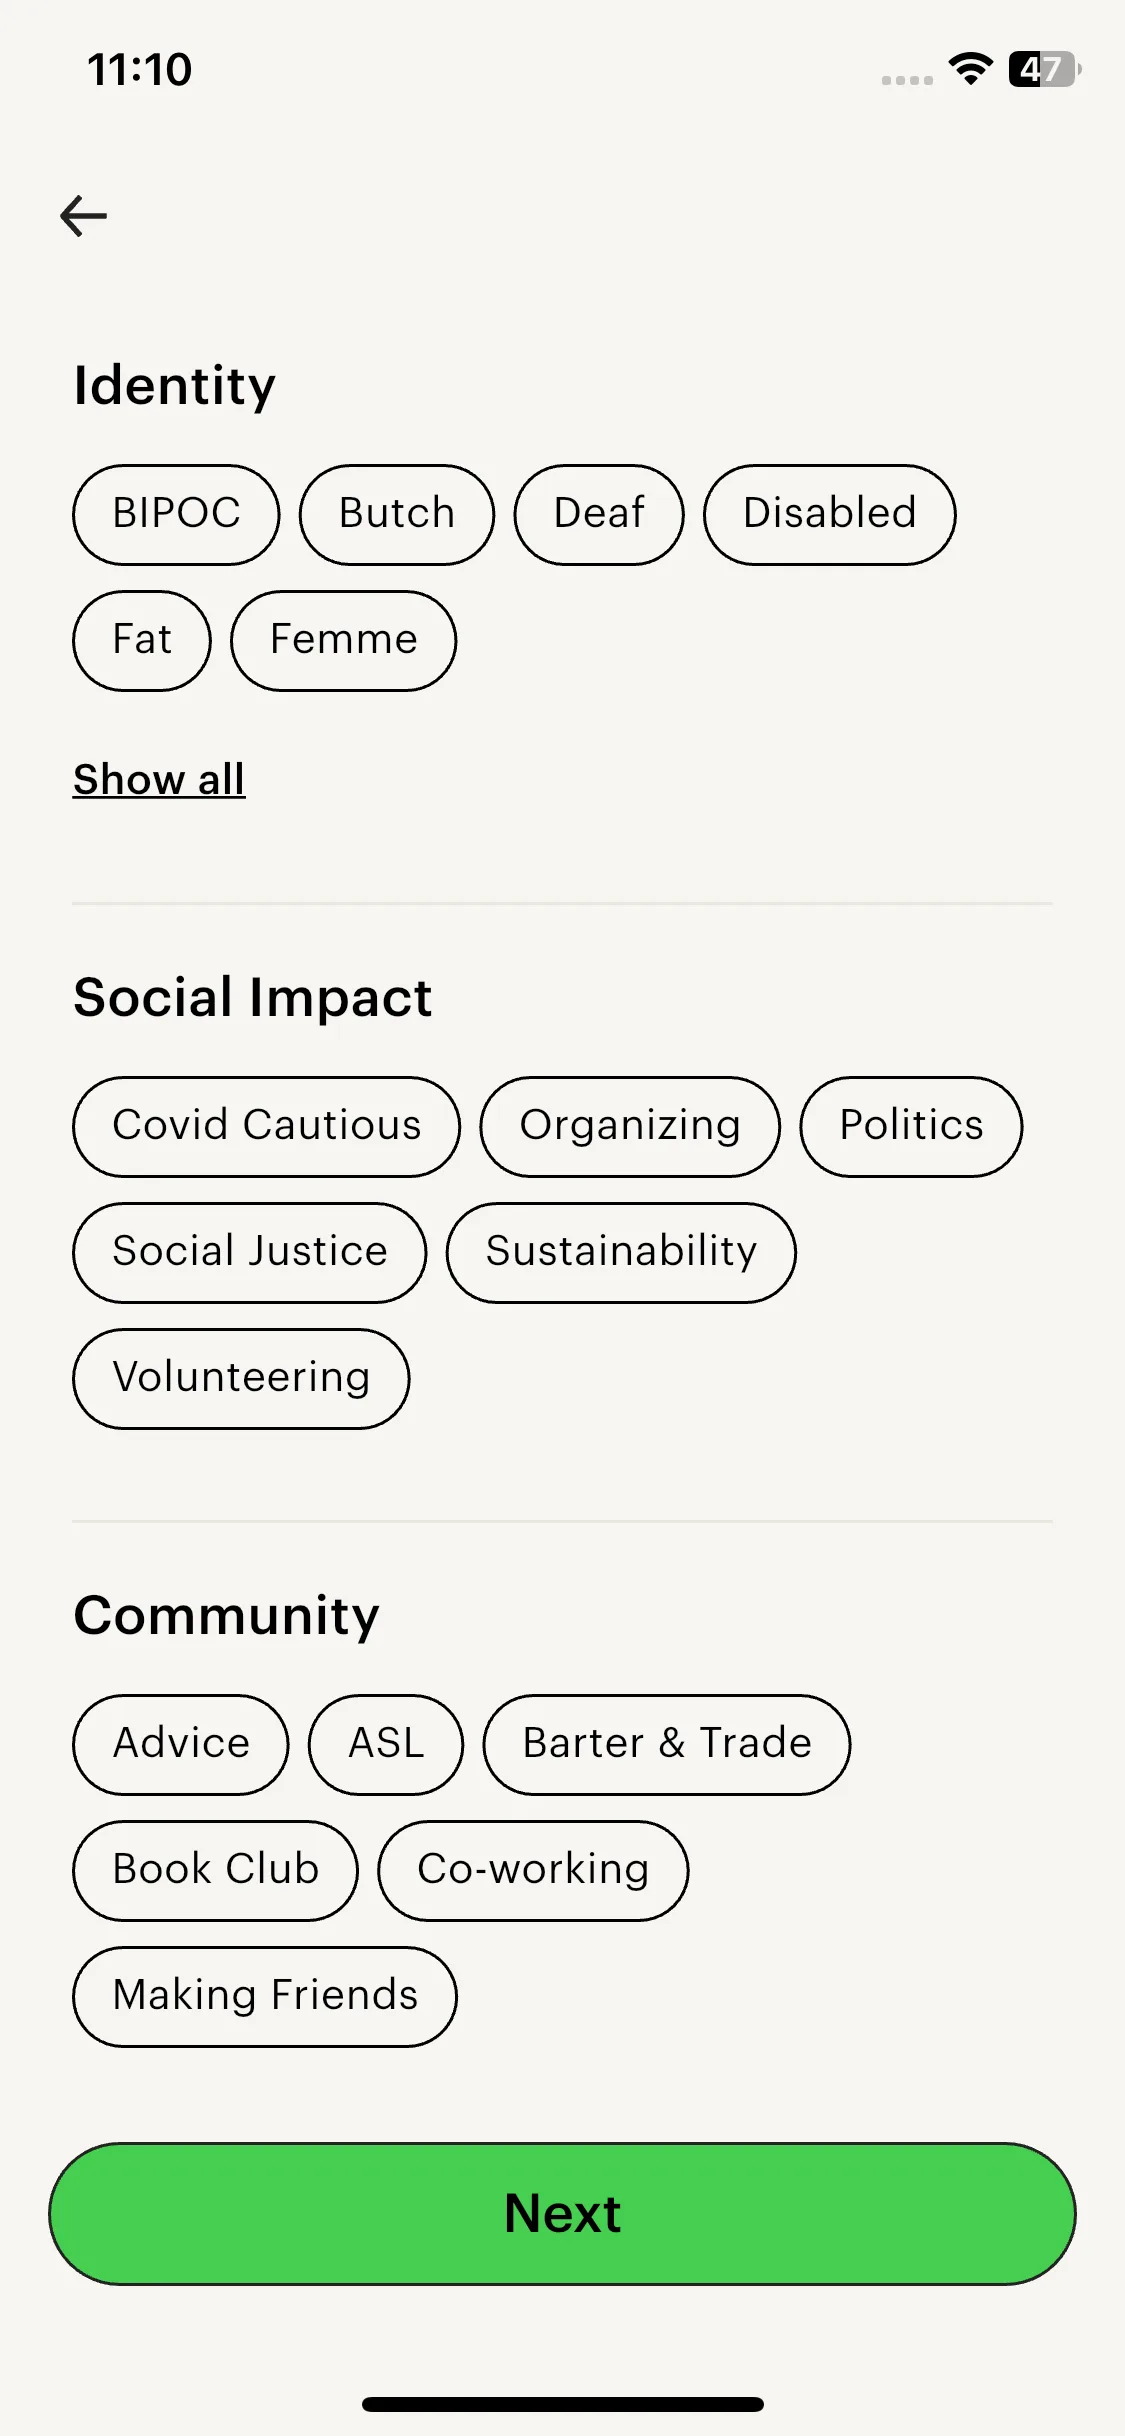The width and height of the screenshot is (1125, 2436).
Task: Select the Femme identity chip
Action: 343,640
